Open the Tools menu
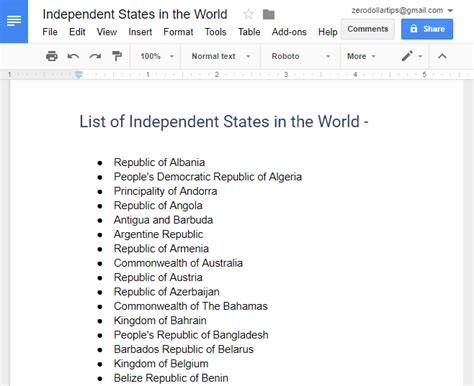 [215, 32]
